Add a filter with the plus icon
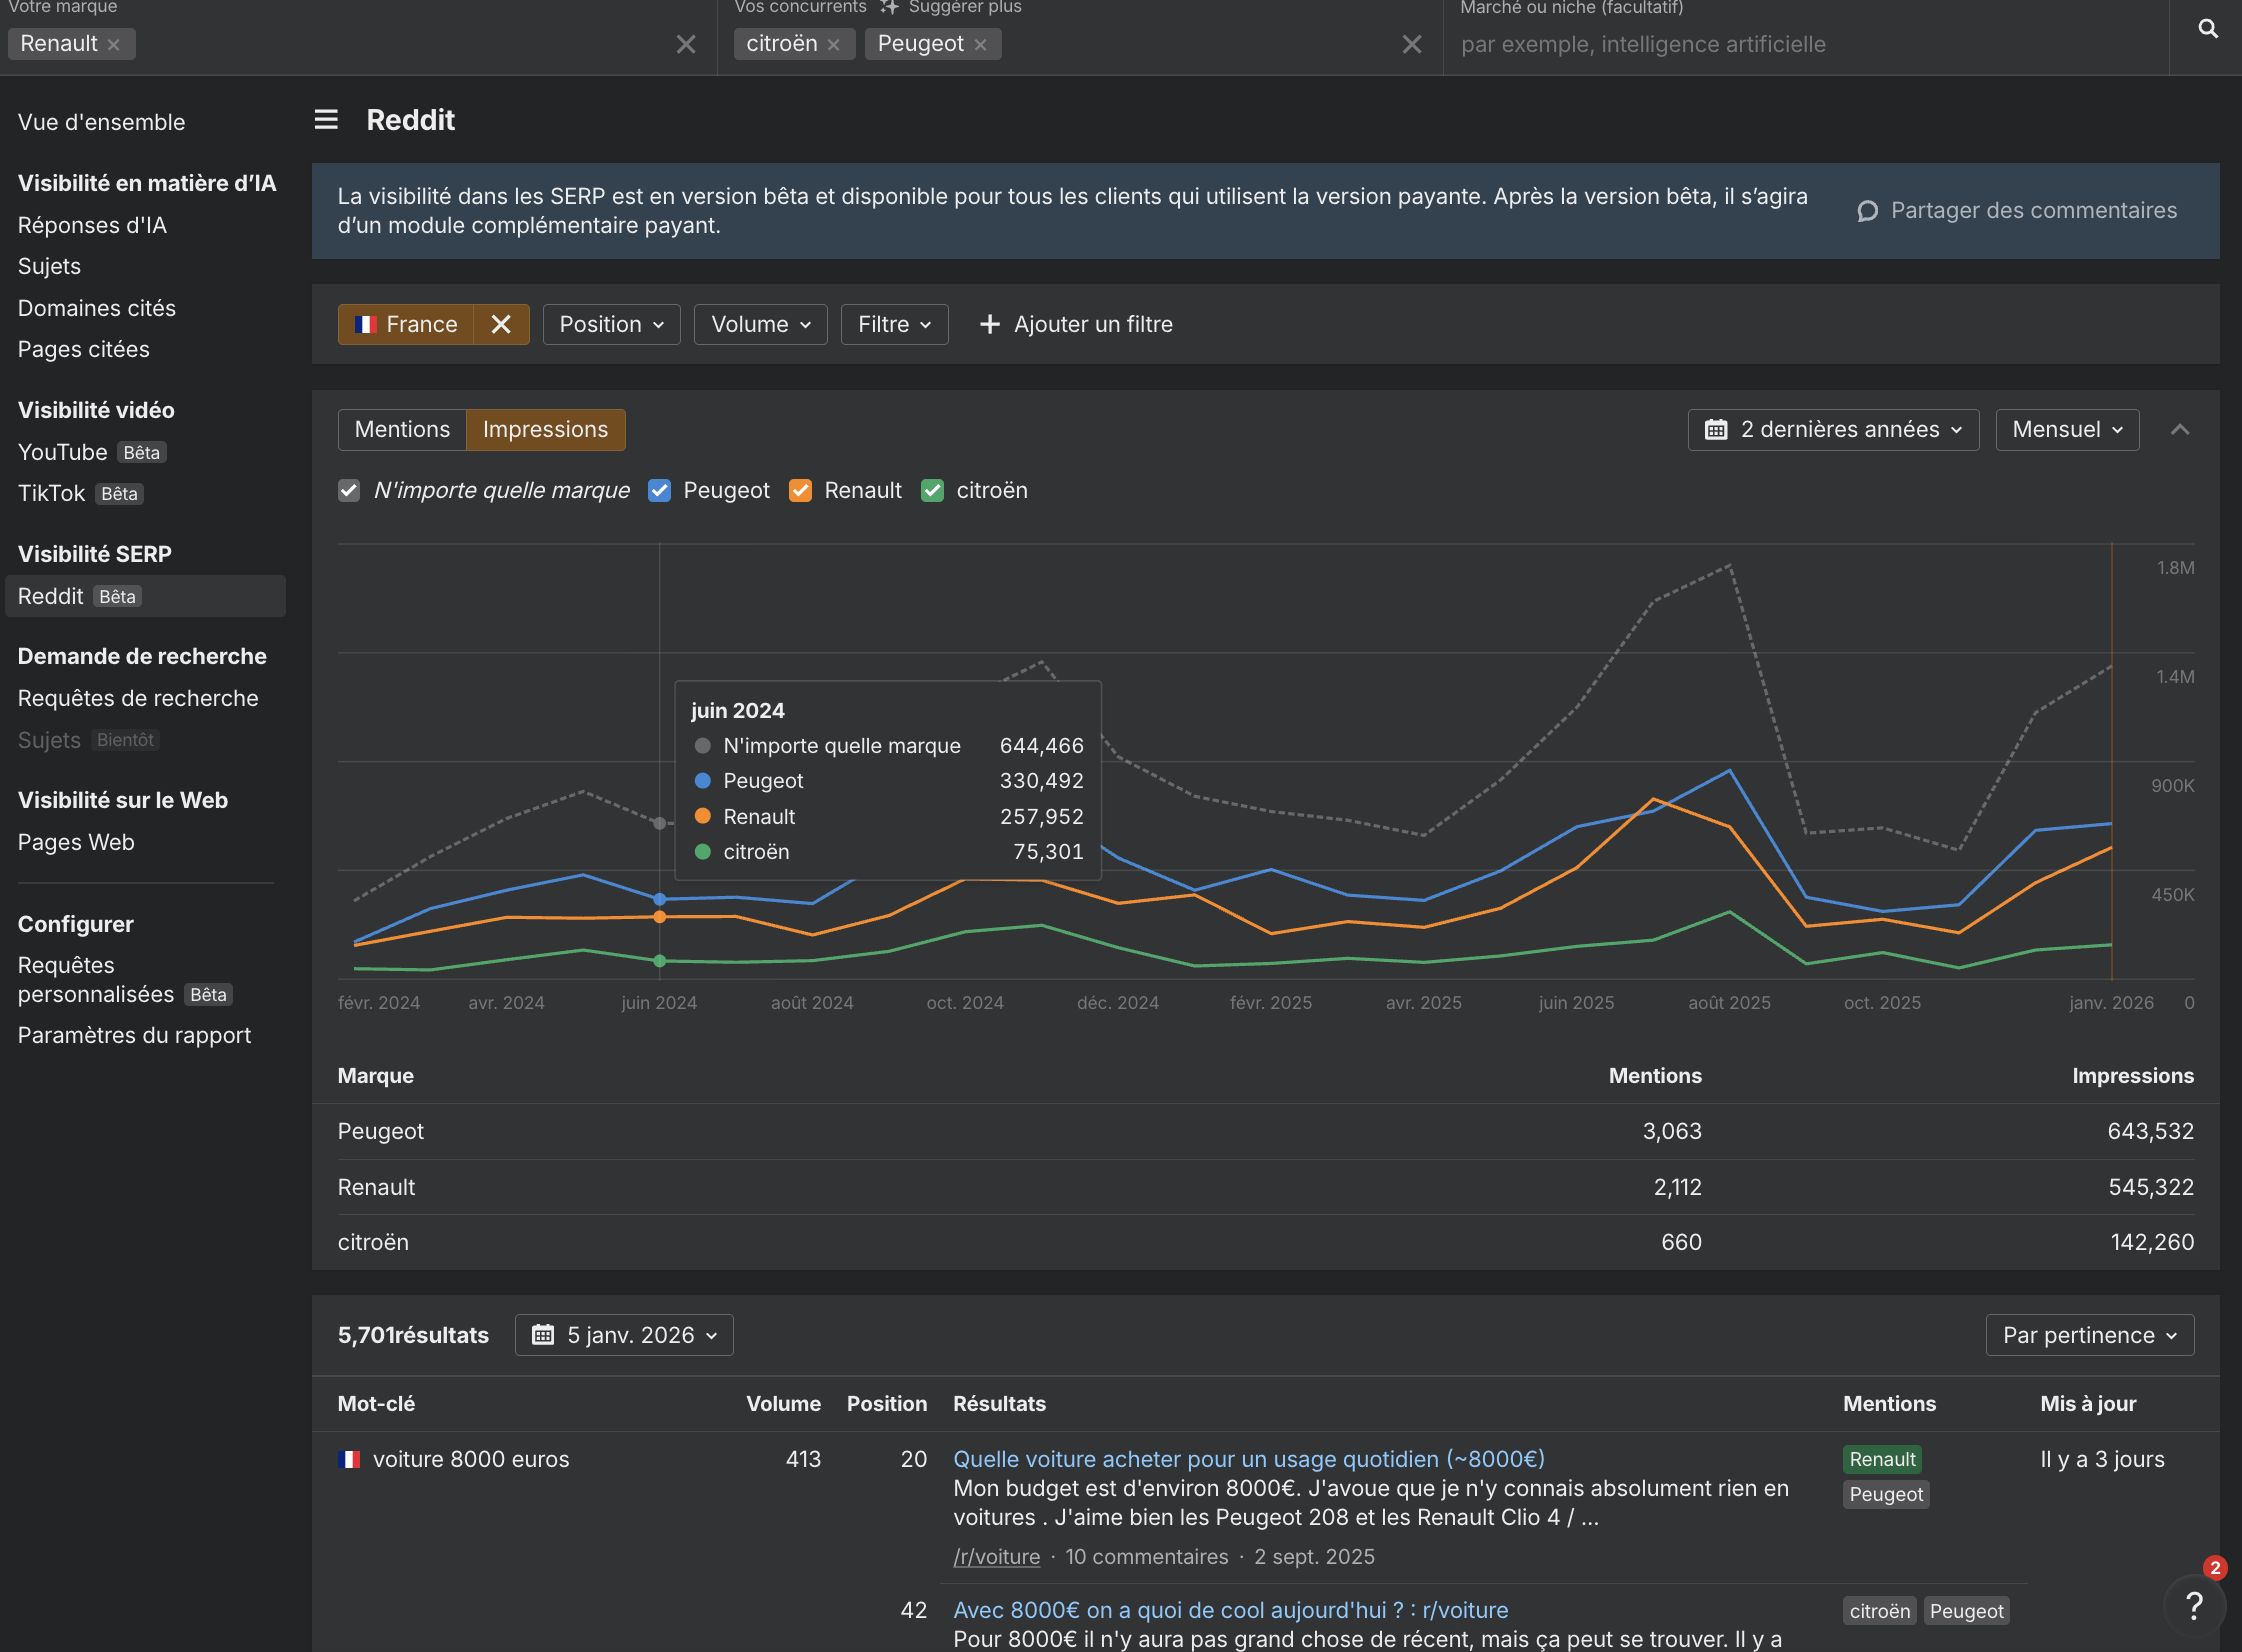The height and width of the screenshot is (1652, 2242). coord(988,324)
